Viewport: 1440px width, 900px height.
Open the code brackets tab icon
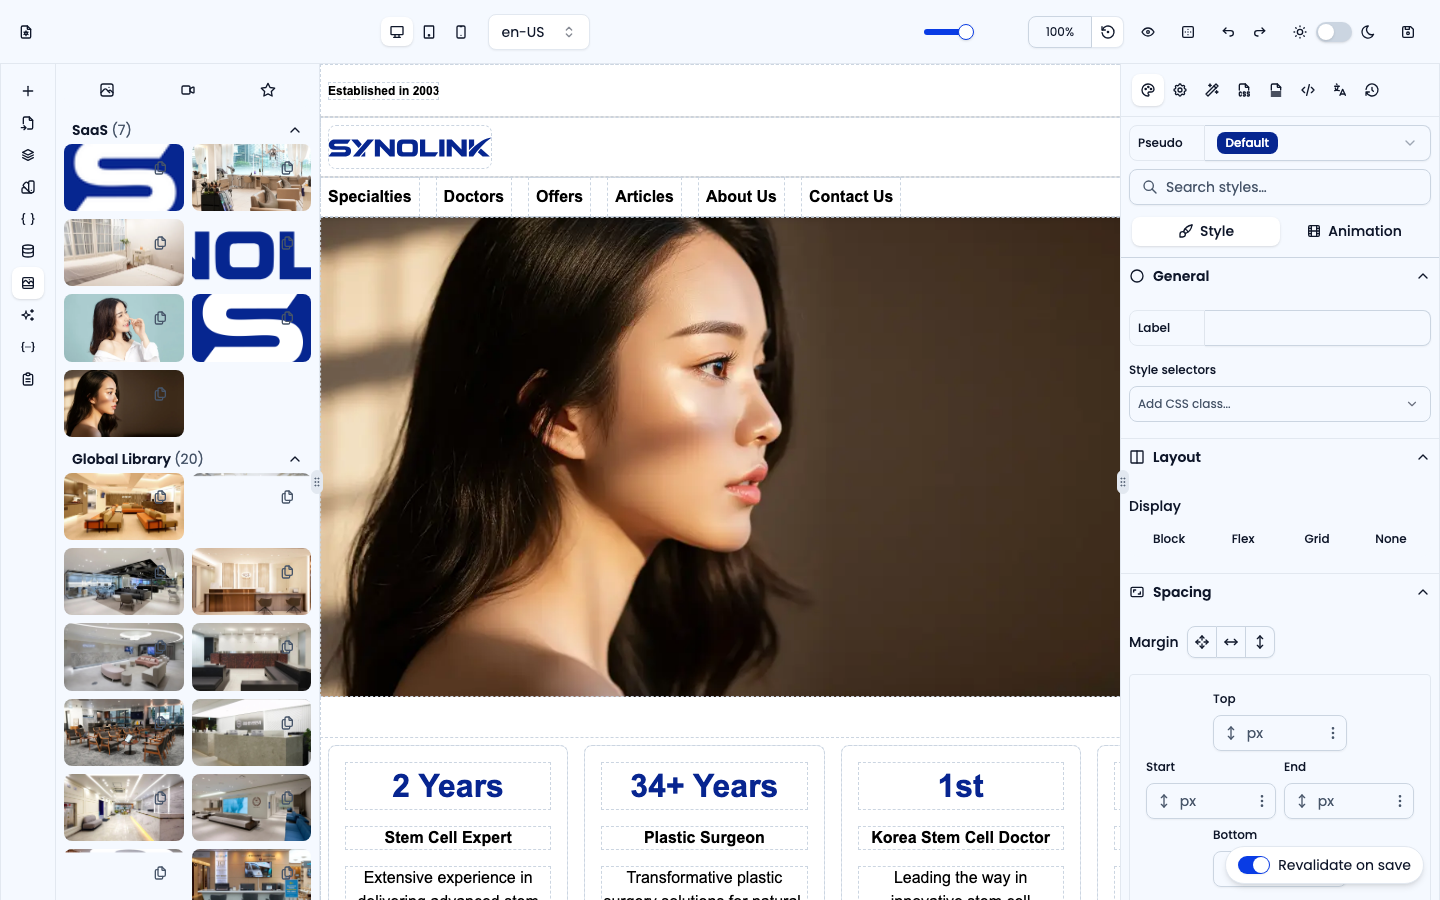pos(1308,90)
